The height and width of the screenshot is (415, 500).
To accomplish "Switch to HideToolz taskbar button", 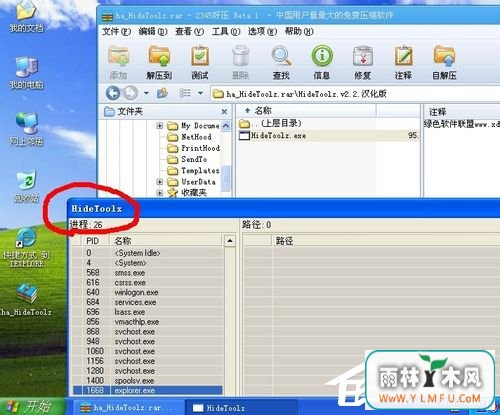I will click(x=240, y=407).
